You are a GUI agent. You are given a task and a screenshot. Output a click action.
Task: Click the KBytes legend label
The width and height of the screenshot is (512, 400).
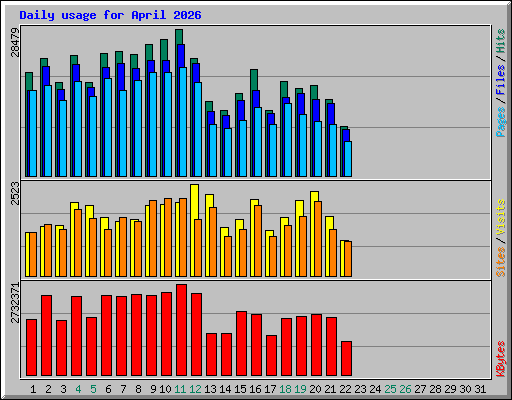(501, 359)
